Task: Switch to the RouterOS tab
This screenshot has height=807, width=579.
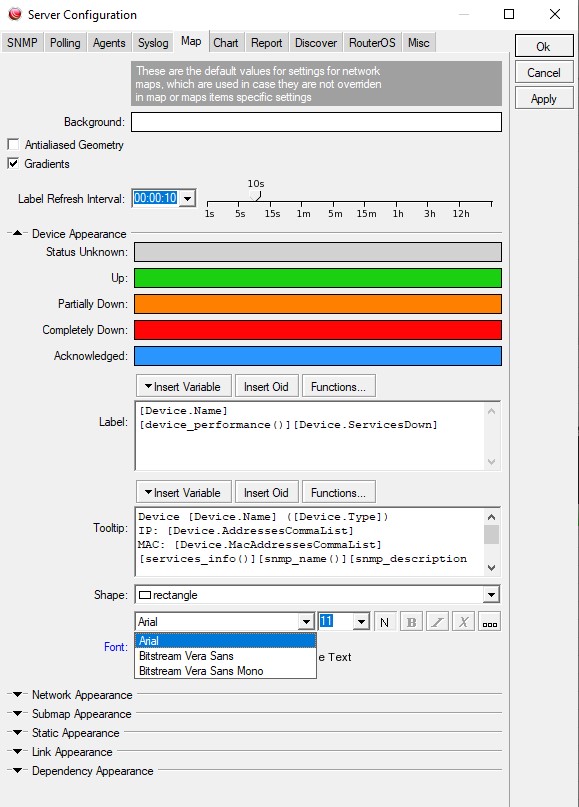Action: pyautogui.click(x=372, y=43)
